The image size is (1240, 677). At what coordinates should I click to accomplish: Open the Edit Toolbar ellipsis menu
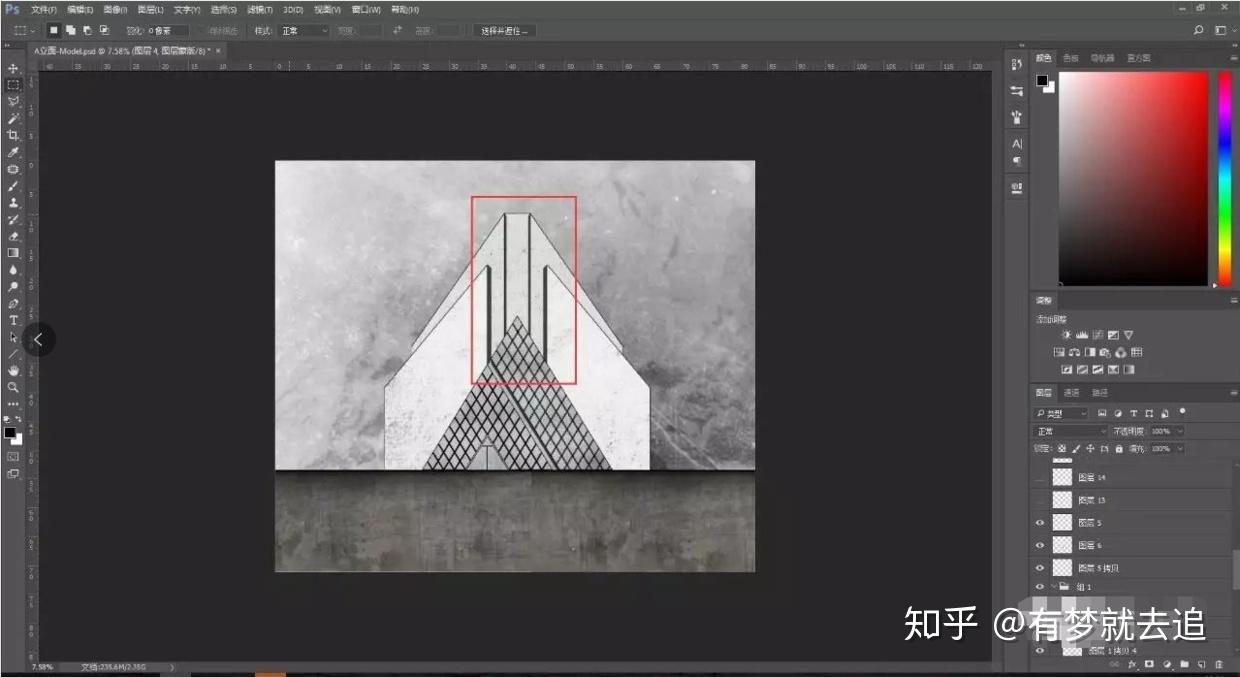click(13, 404)
